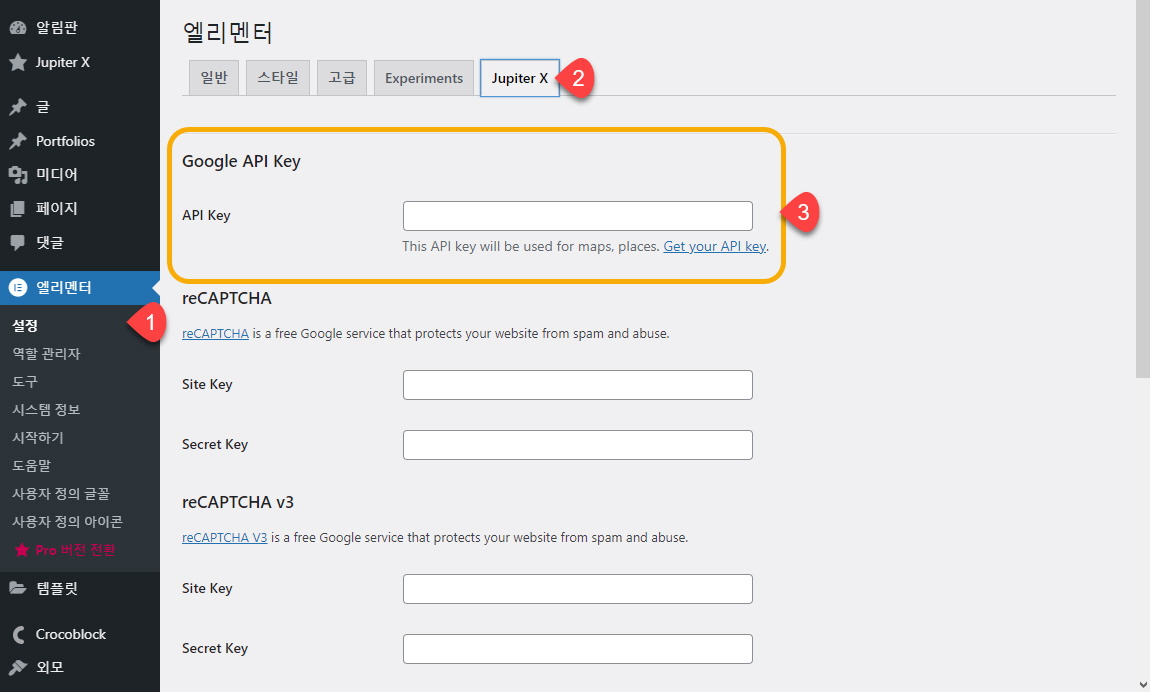Focus the reCAPTCHA v3 Secret Key field

click(578, 649)
